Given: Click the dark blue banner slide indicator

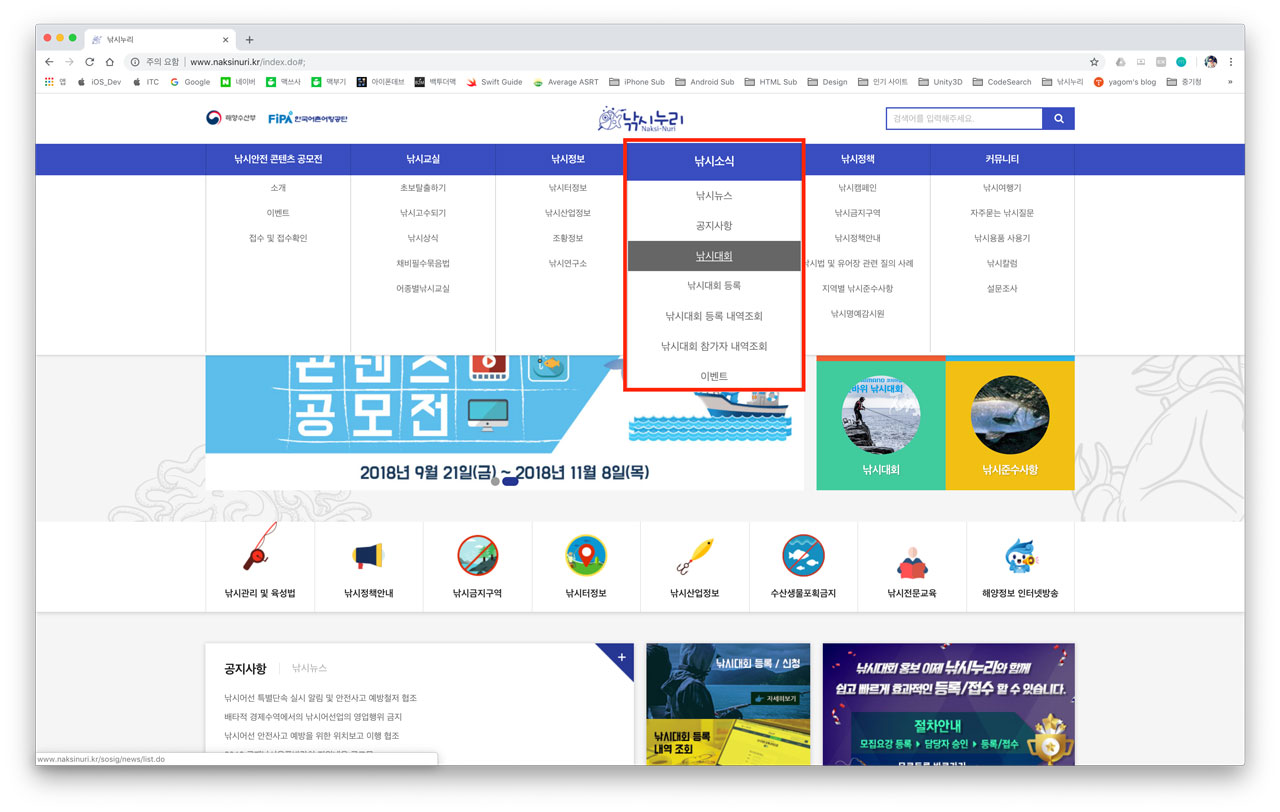Looking at the screenshot, I should click(510, 481).
